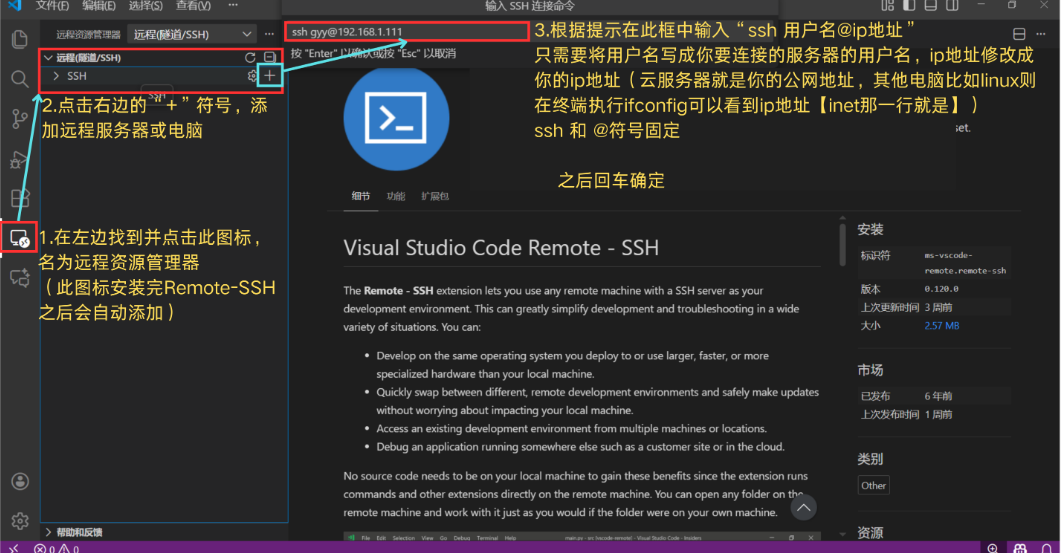Open editor more actions ellipsis at top right
Image resolution: width=1061 pixels, height=553 pixels.
(1041, 34)
